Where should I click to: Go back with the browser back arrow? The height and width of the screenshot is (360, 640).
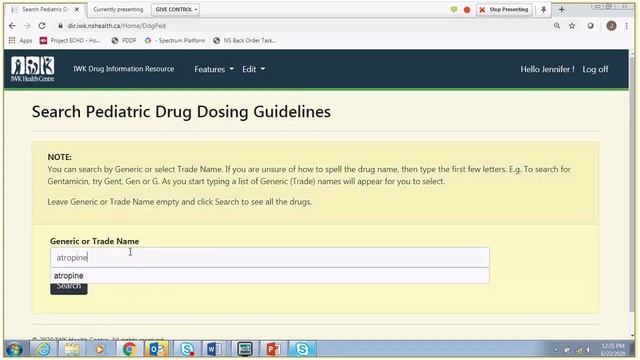pyautogui.click(x=12, y=26)
